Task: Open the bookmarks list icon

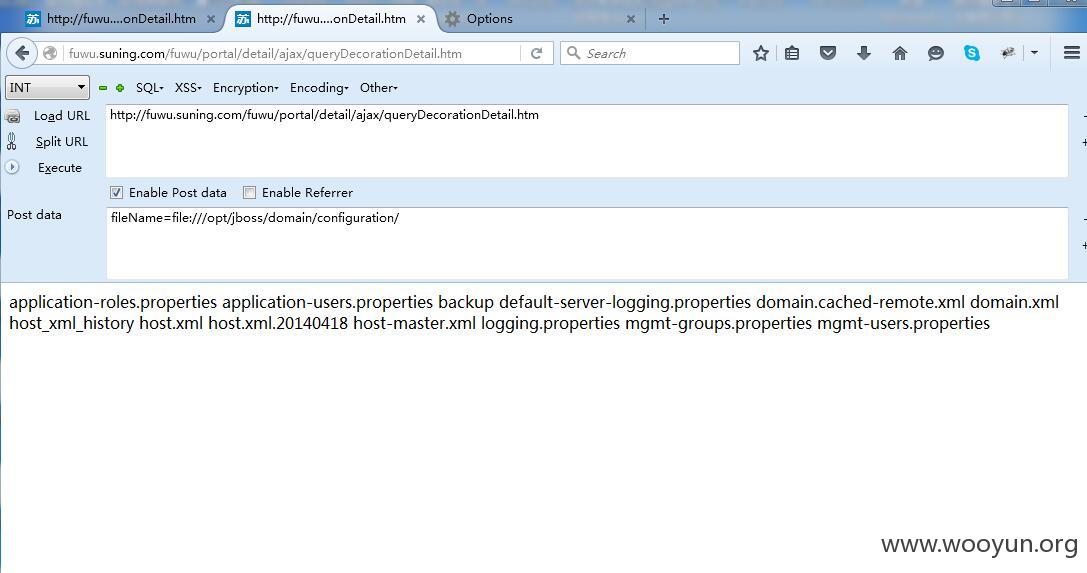Action: click(792, 53)
